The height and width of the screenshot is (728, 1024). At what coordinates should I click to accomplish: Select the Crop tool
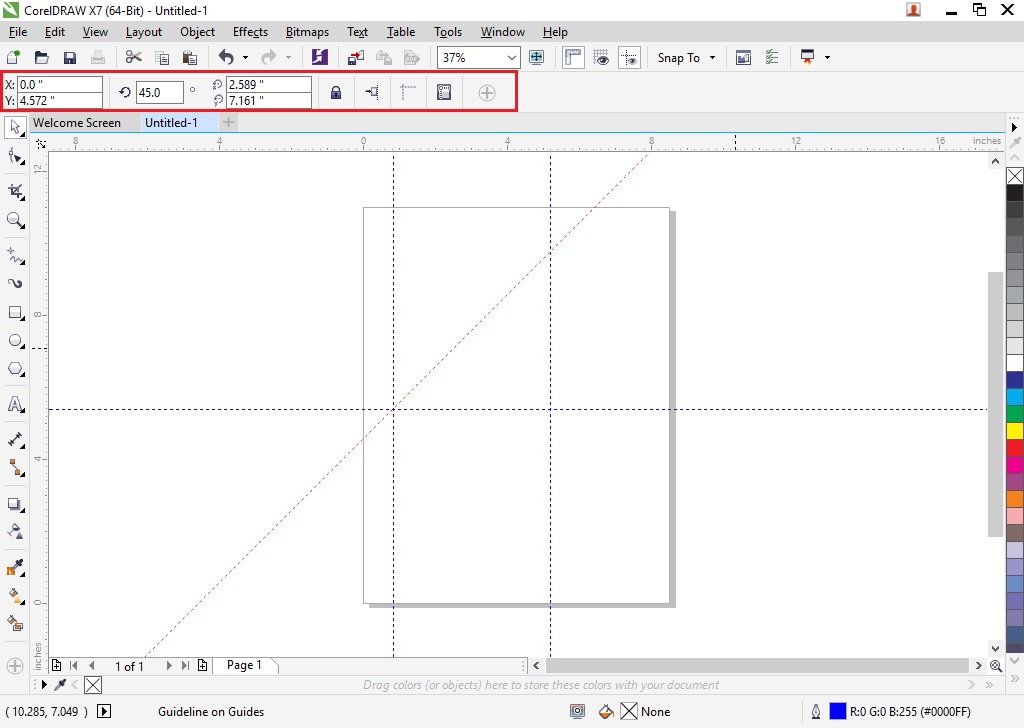coord(15,191)
